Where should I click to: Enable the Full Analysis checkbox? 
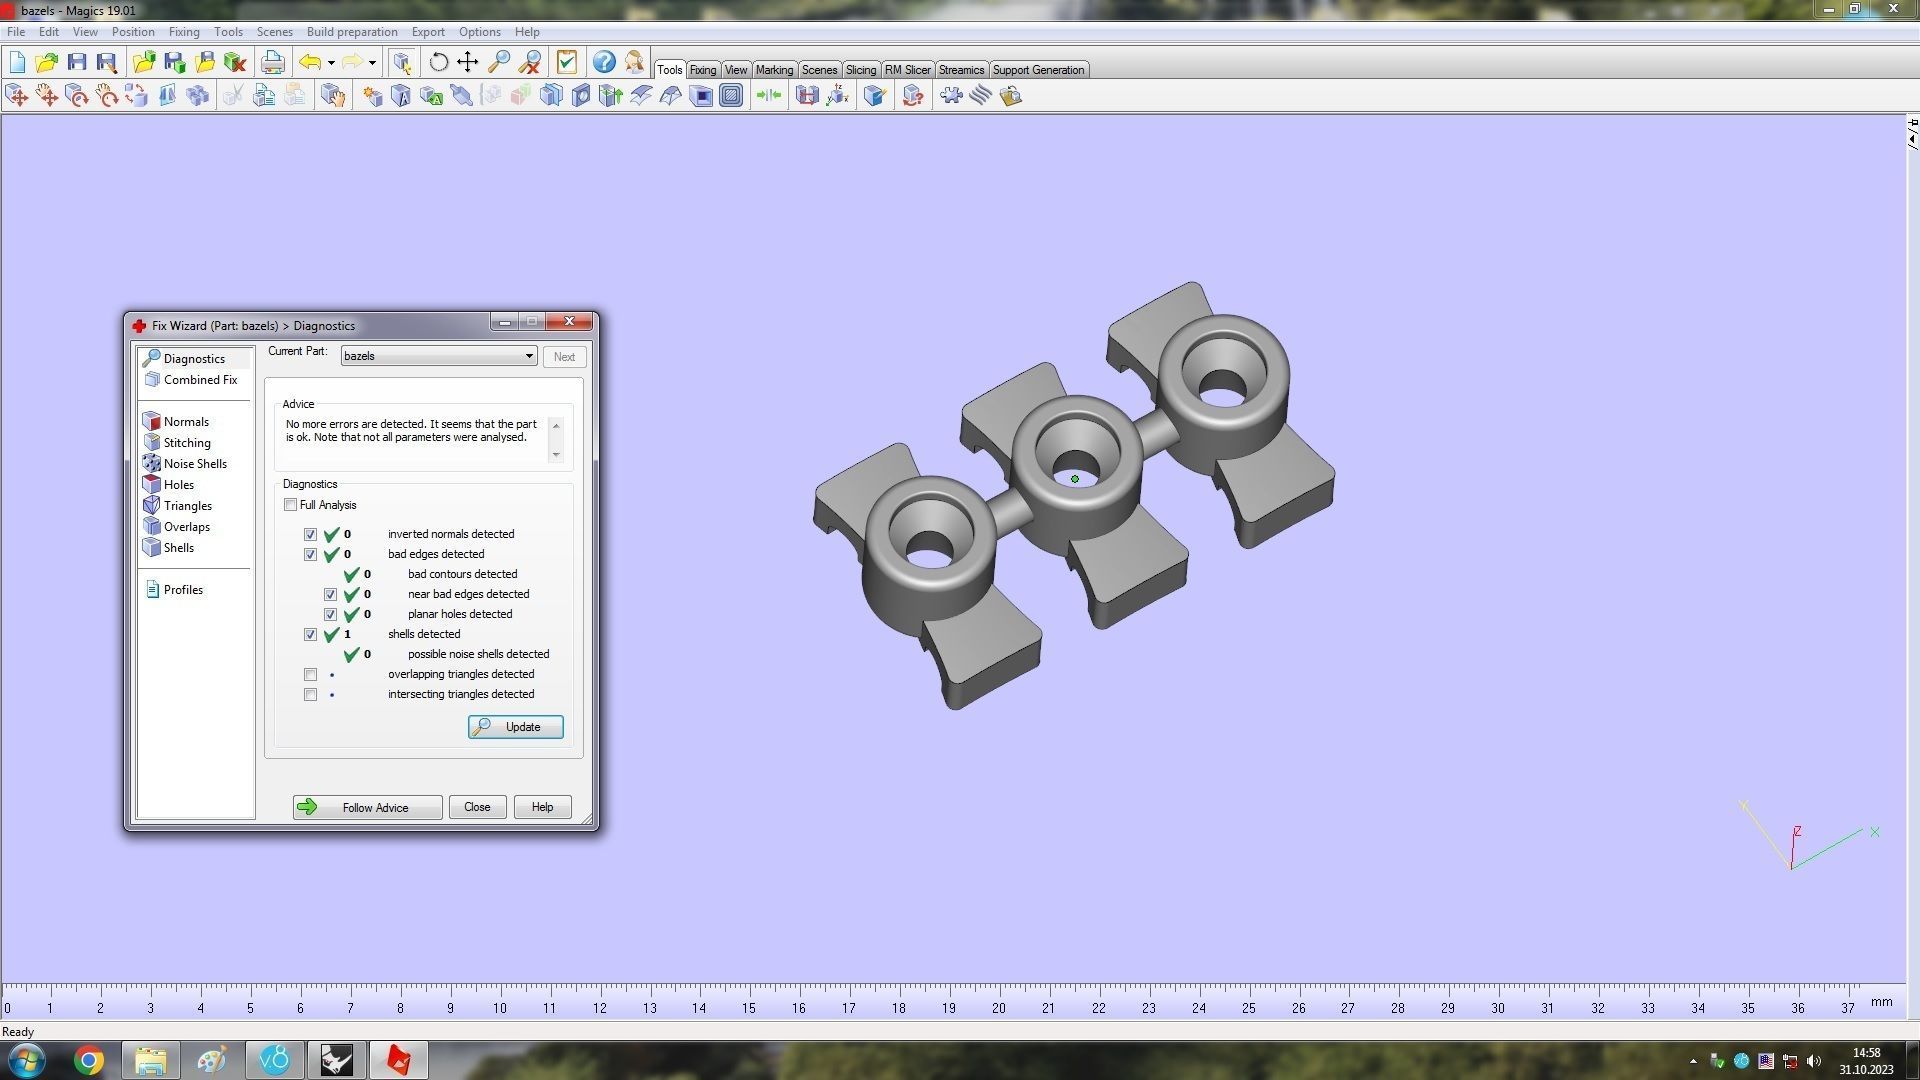(290, 505)
